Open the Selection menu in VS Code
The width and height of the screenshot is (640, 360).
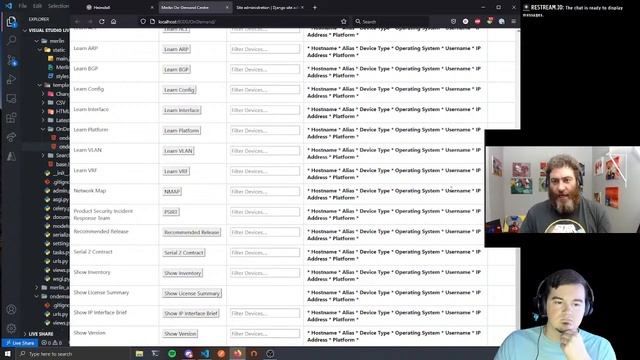tap(58, 6)
